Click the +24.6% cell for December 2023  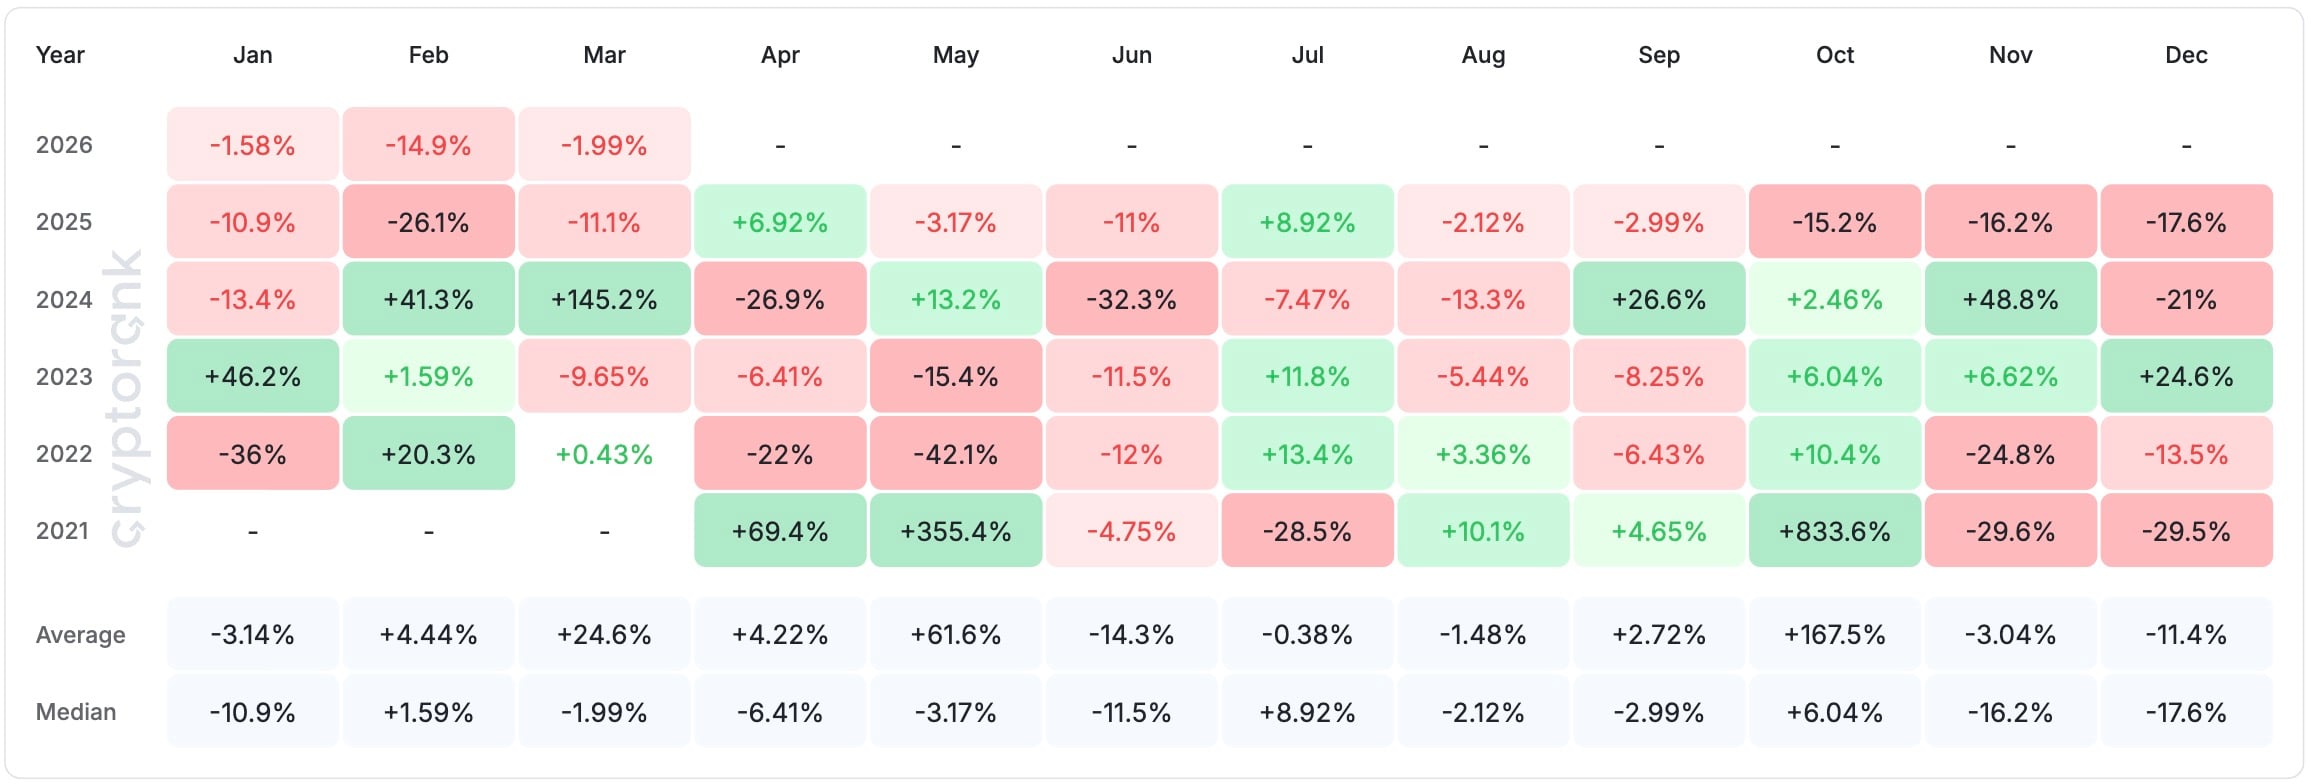(x=2186, y=377)
